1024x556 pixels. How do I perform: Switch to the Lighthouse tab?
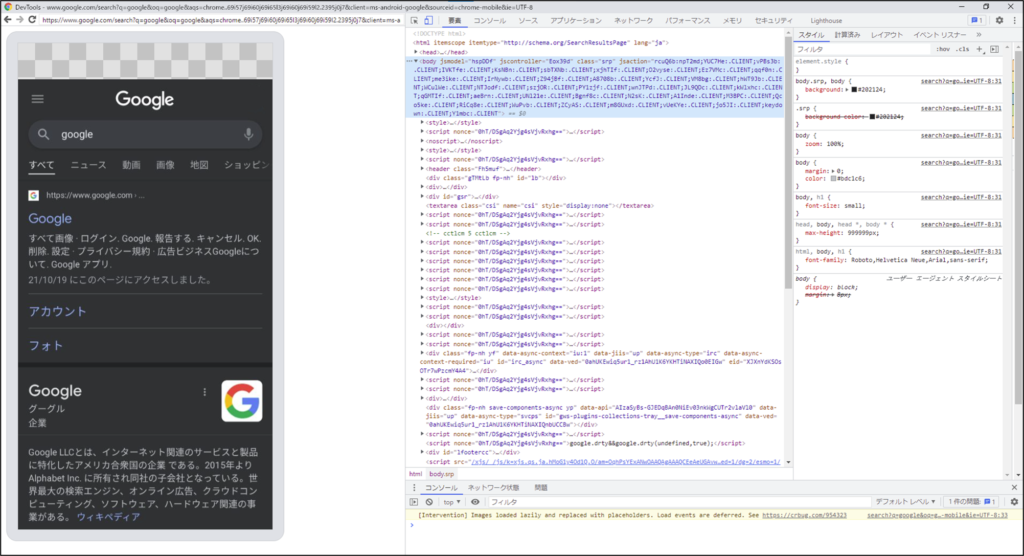(x=826, y=20)
